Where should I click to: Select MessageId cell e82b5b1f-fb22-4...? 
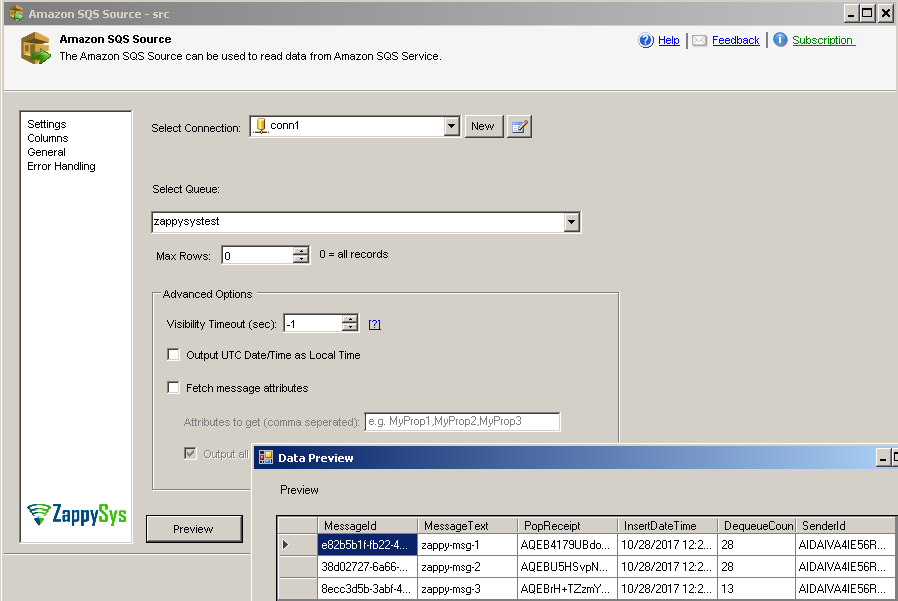(x=368, y=545)
